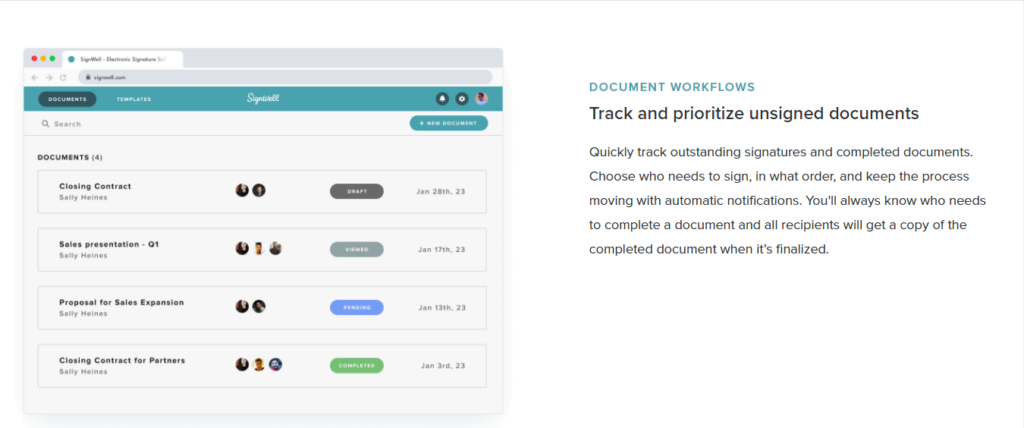Open Sales presentation - Q1 document

(x=109, y=244)
